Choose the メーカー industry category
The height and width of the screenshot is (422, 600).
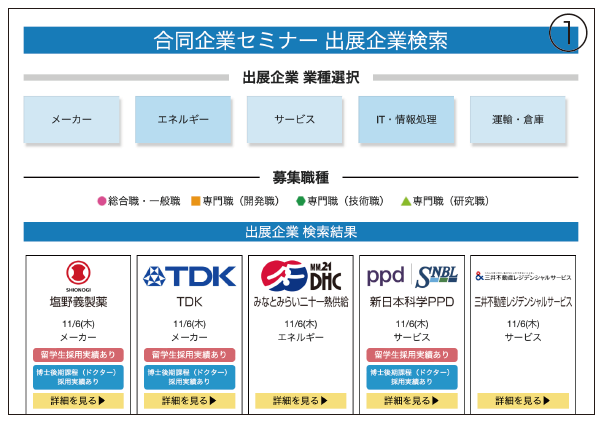[x=71, y=119]
